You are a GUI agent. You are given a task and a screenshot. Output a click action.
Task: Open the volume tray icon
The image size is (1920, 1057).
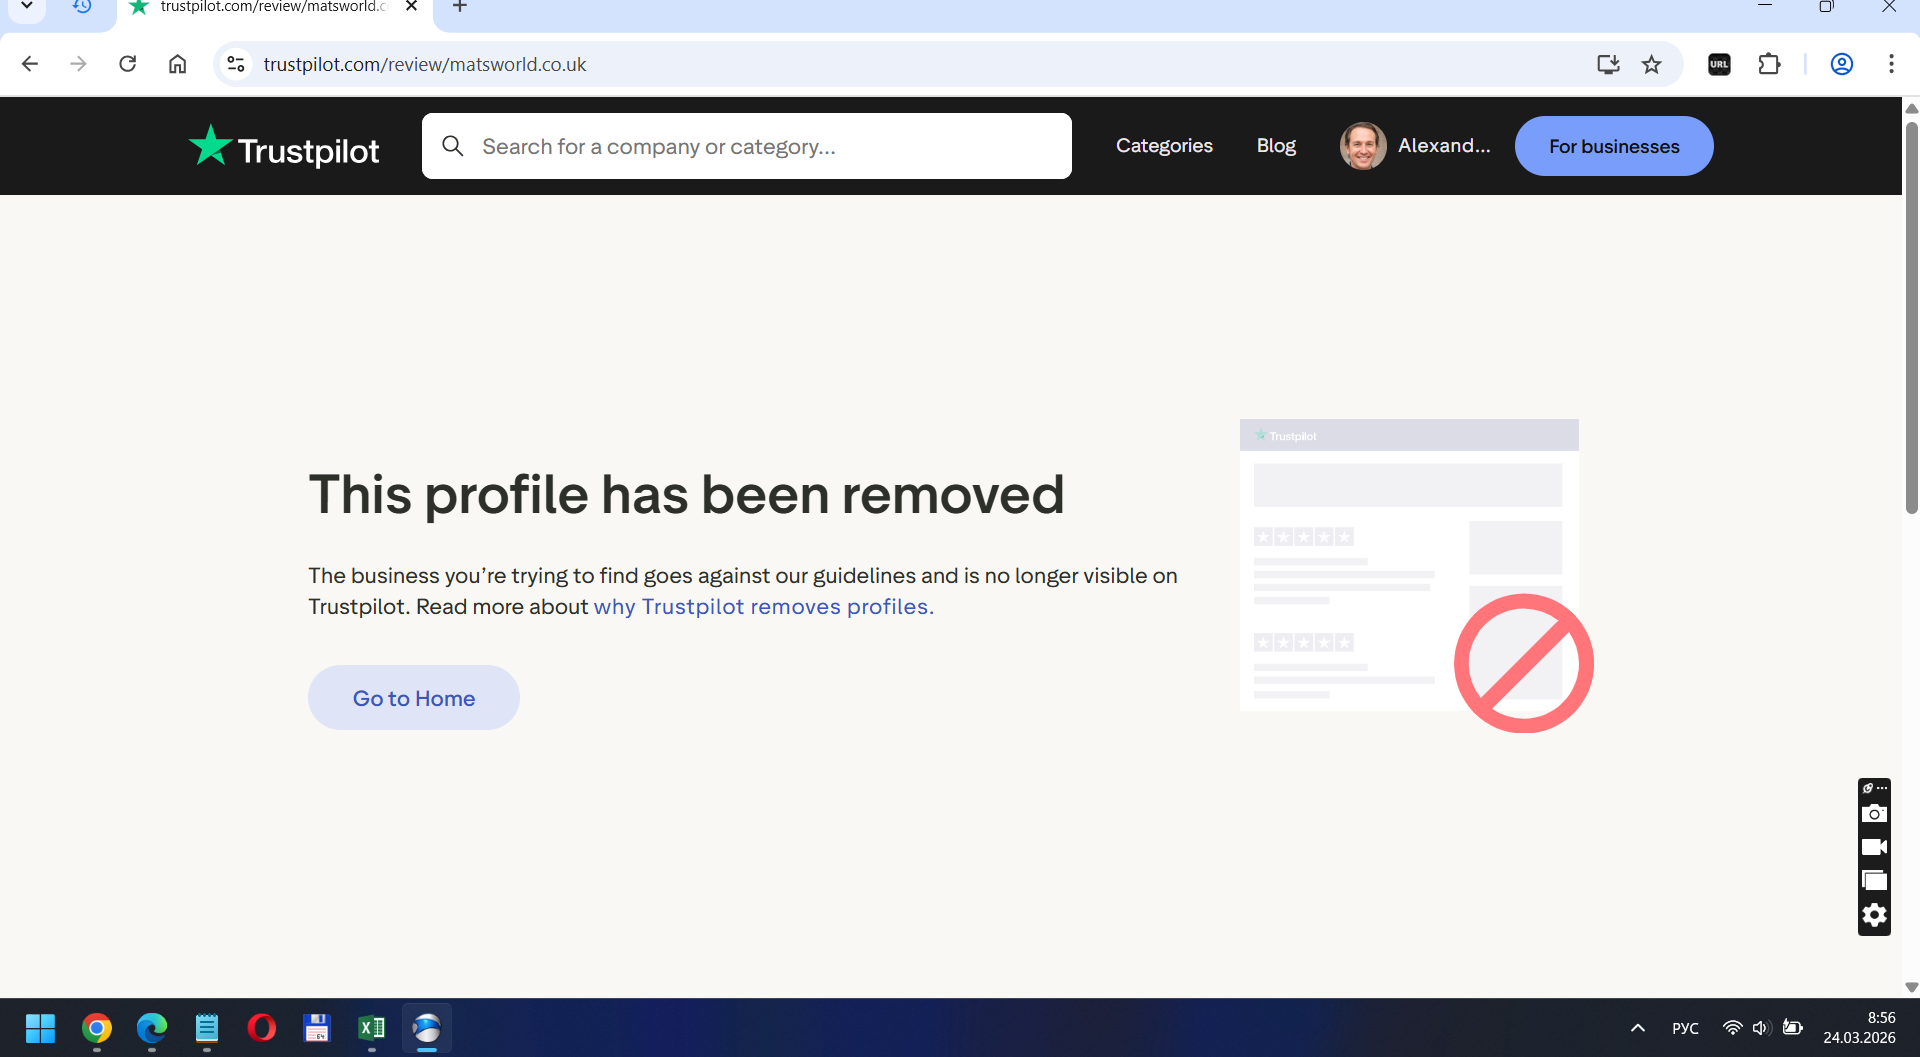click(1761, 1028)
